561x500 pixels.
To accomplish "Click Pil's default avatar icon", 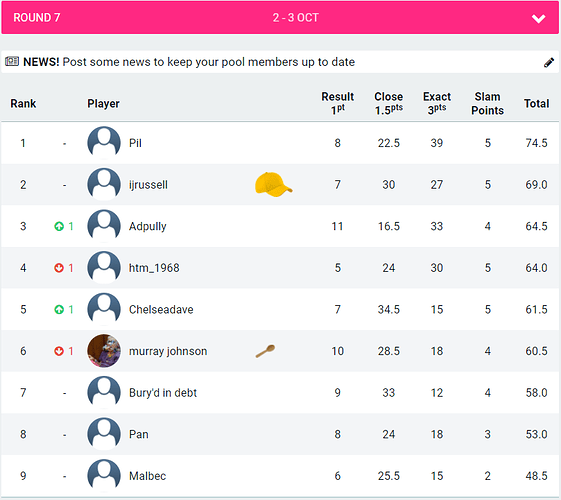I will point(104,143).
